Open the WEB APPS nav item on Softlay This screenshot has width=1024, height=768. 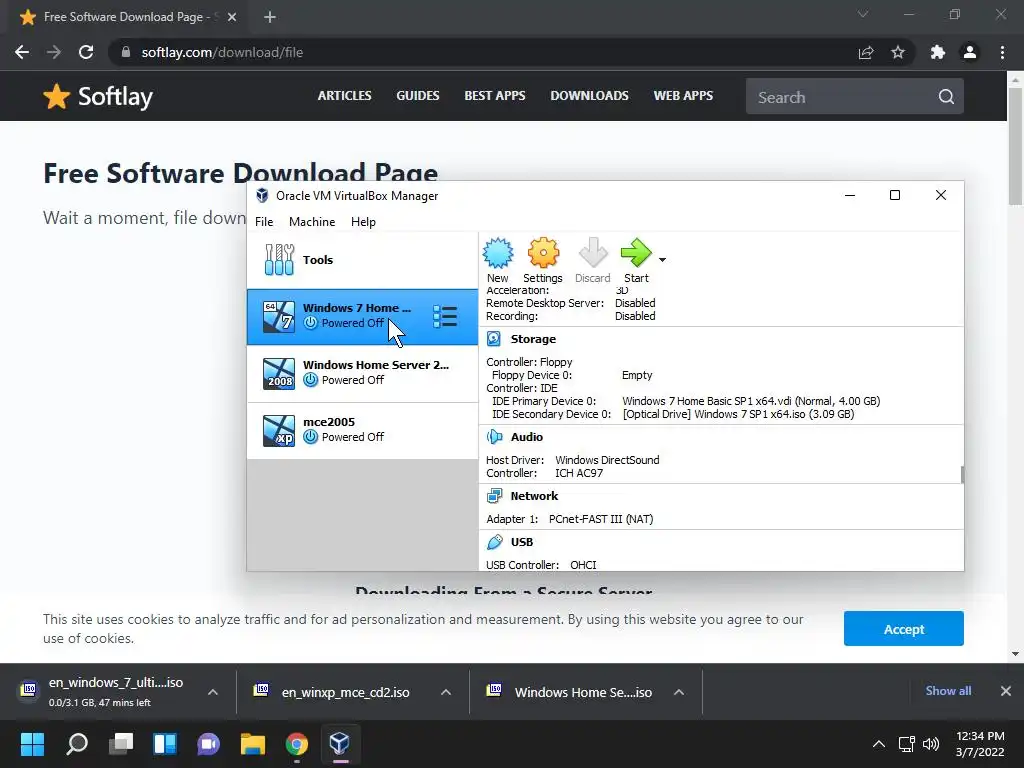coord(683,96)
